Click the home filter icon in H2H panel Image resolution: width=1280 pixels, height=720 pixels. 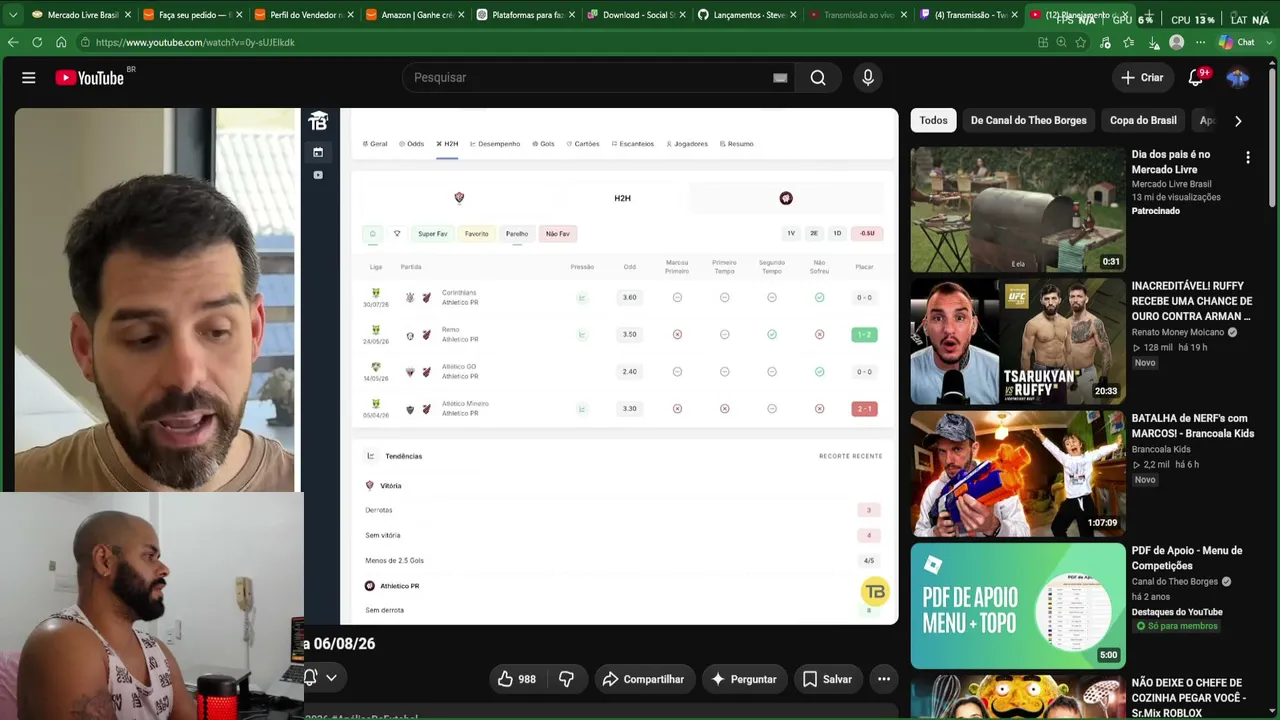coord(372,234)
